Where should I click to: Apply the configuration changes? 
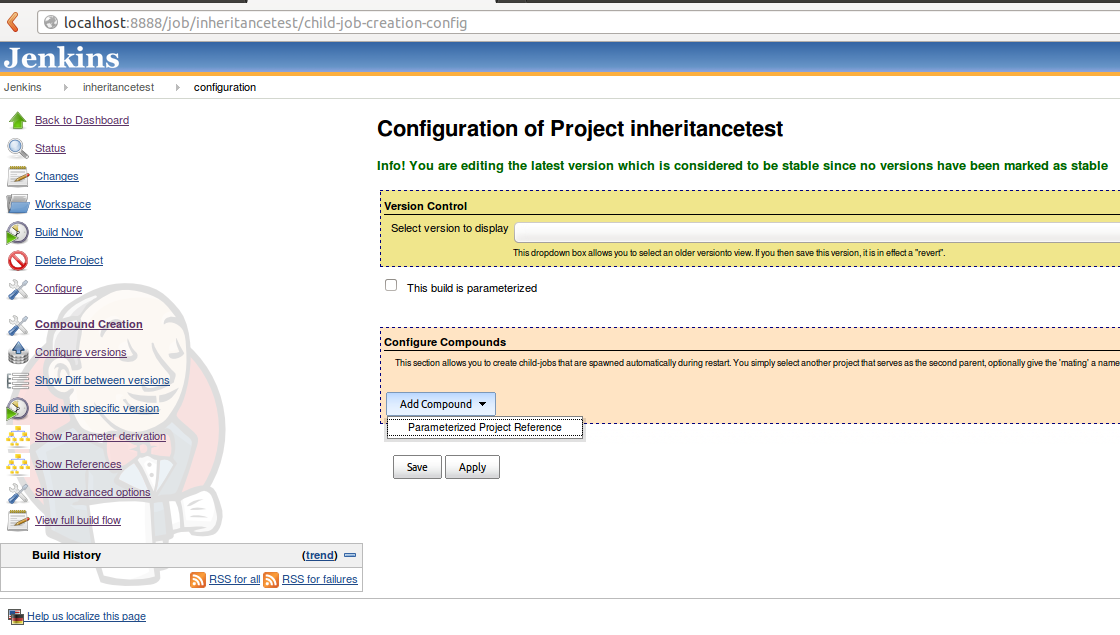tap(472, 466)
